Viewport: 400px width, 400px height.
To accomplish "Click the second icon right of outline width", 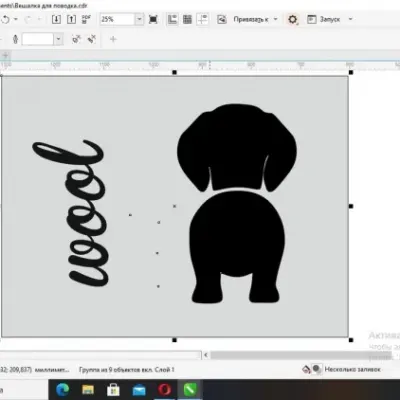I will (x=92, y=39).
